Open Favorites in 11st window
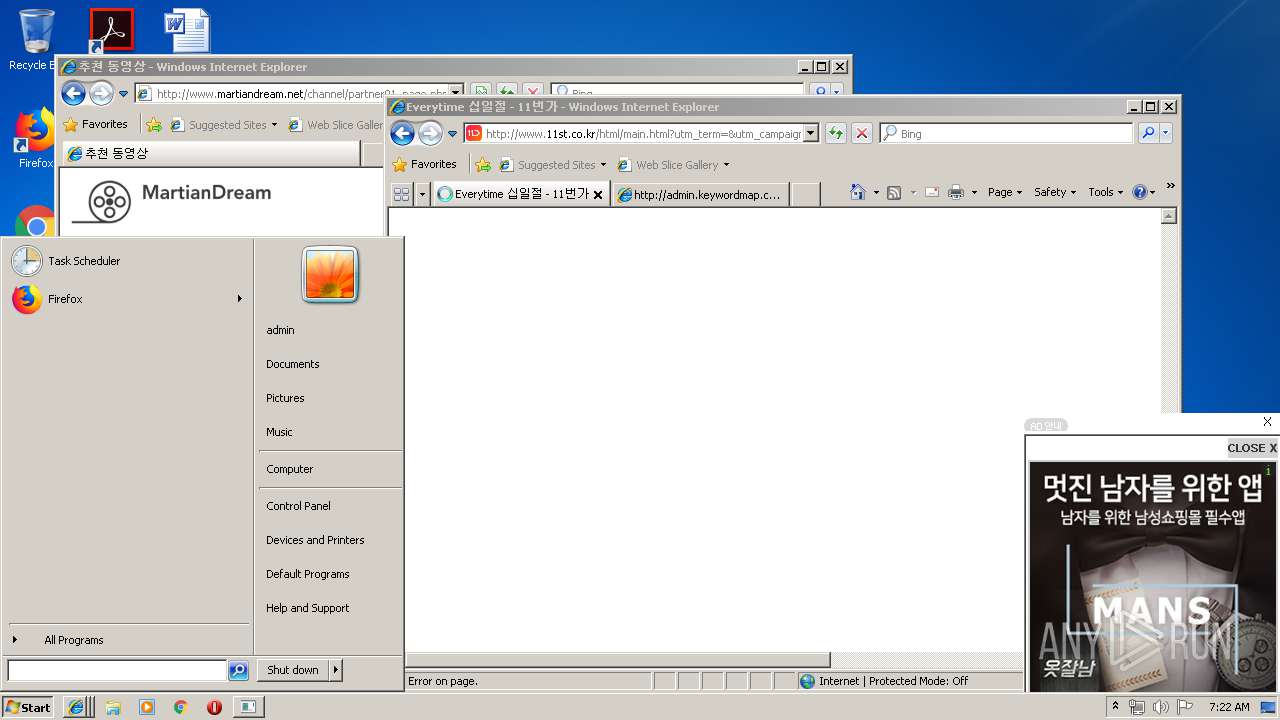Screen dimensions: 1280x720 (424, 164)
